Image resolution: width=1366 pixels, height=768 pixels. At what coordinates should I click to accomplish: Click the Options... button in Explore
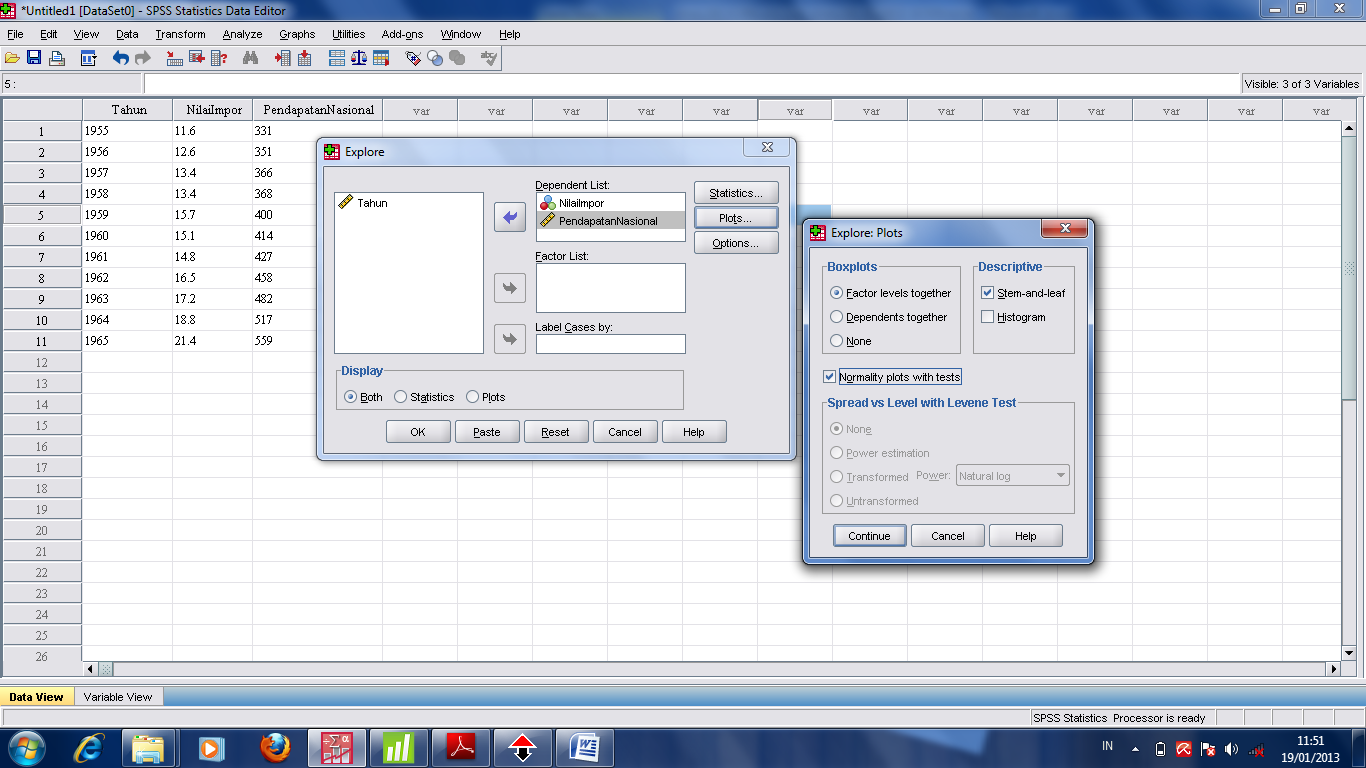click(736, 243)
